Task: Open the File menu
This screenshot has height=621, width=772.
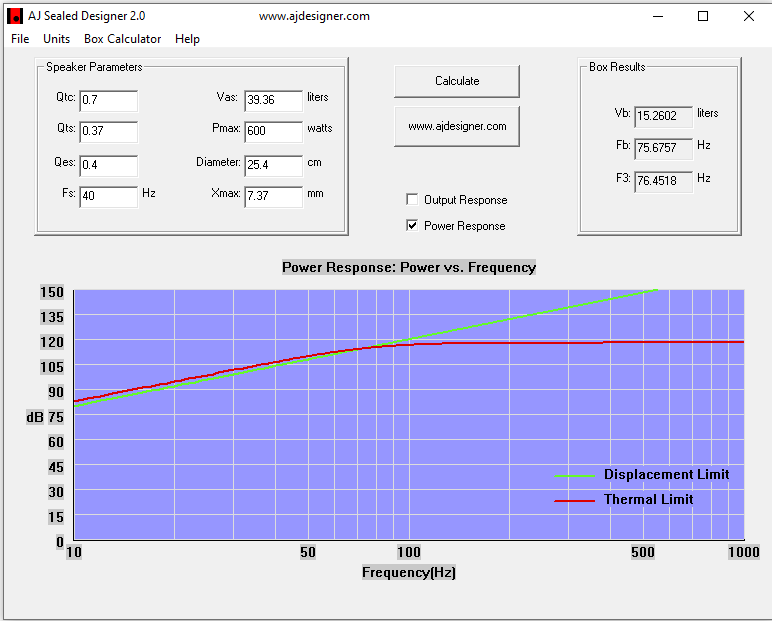Action: click(20, 39)
